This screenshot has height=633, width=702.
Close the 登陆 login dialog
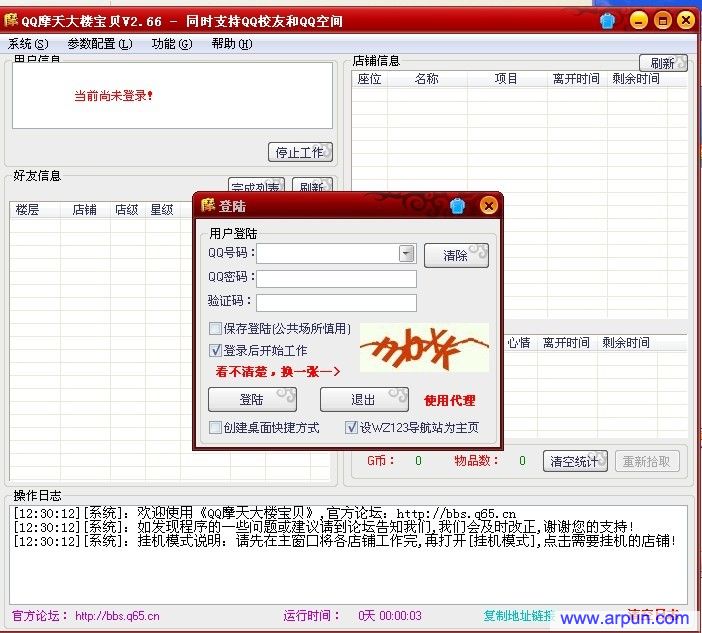488,205
